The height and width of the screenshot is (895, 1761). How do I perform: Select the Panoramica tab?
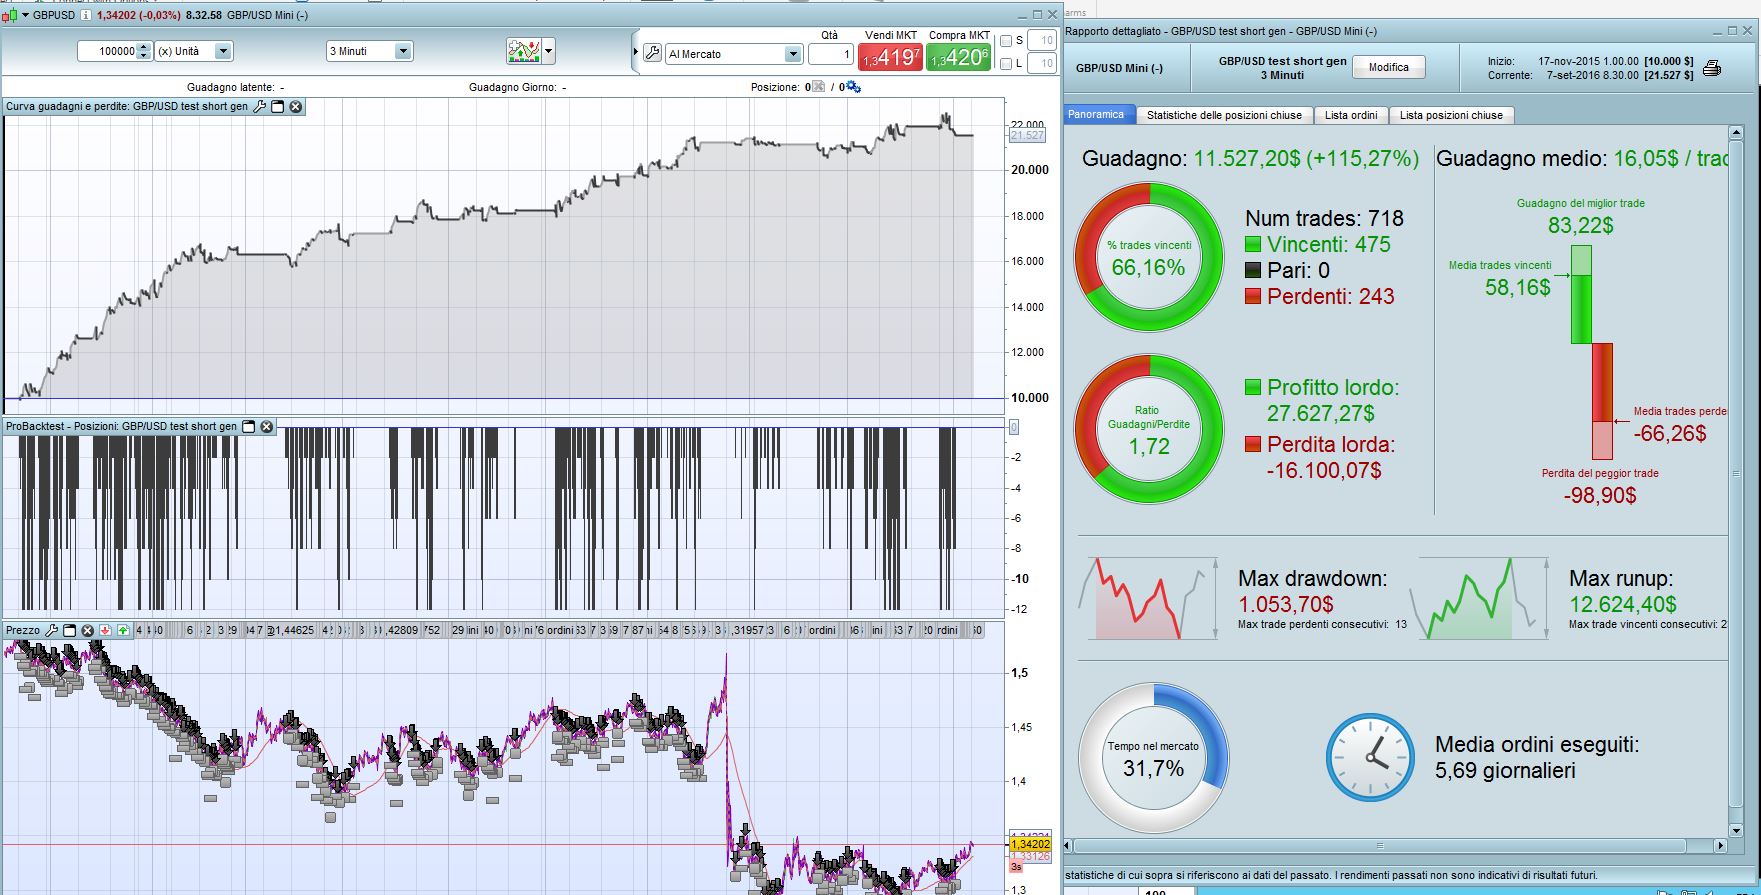click(x=1096, y=115)
